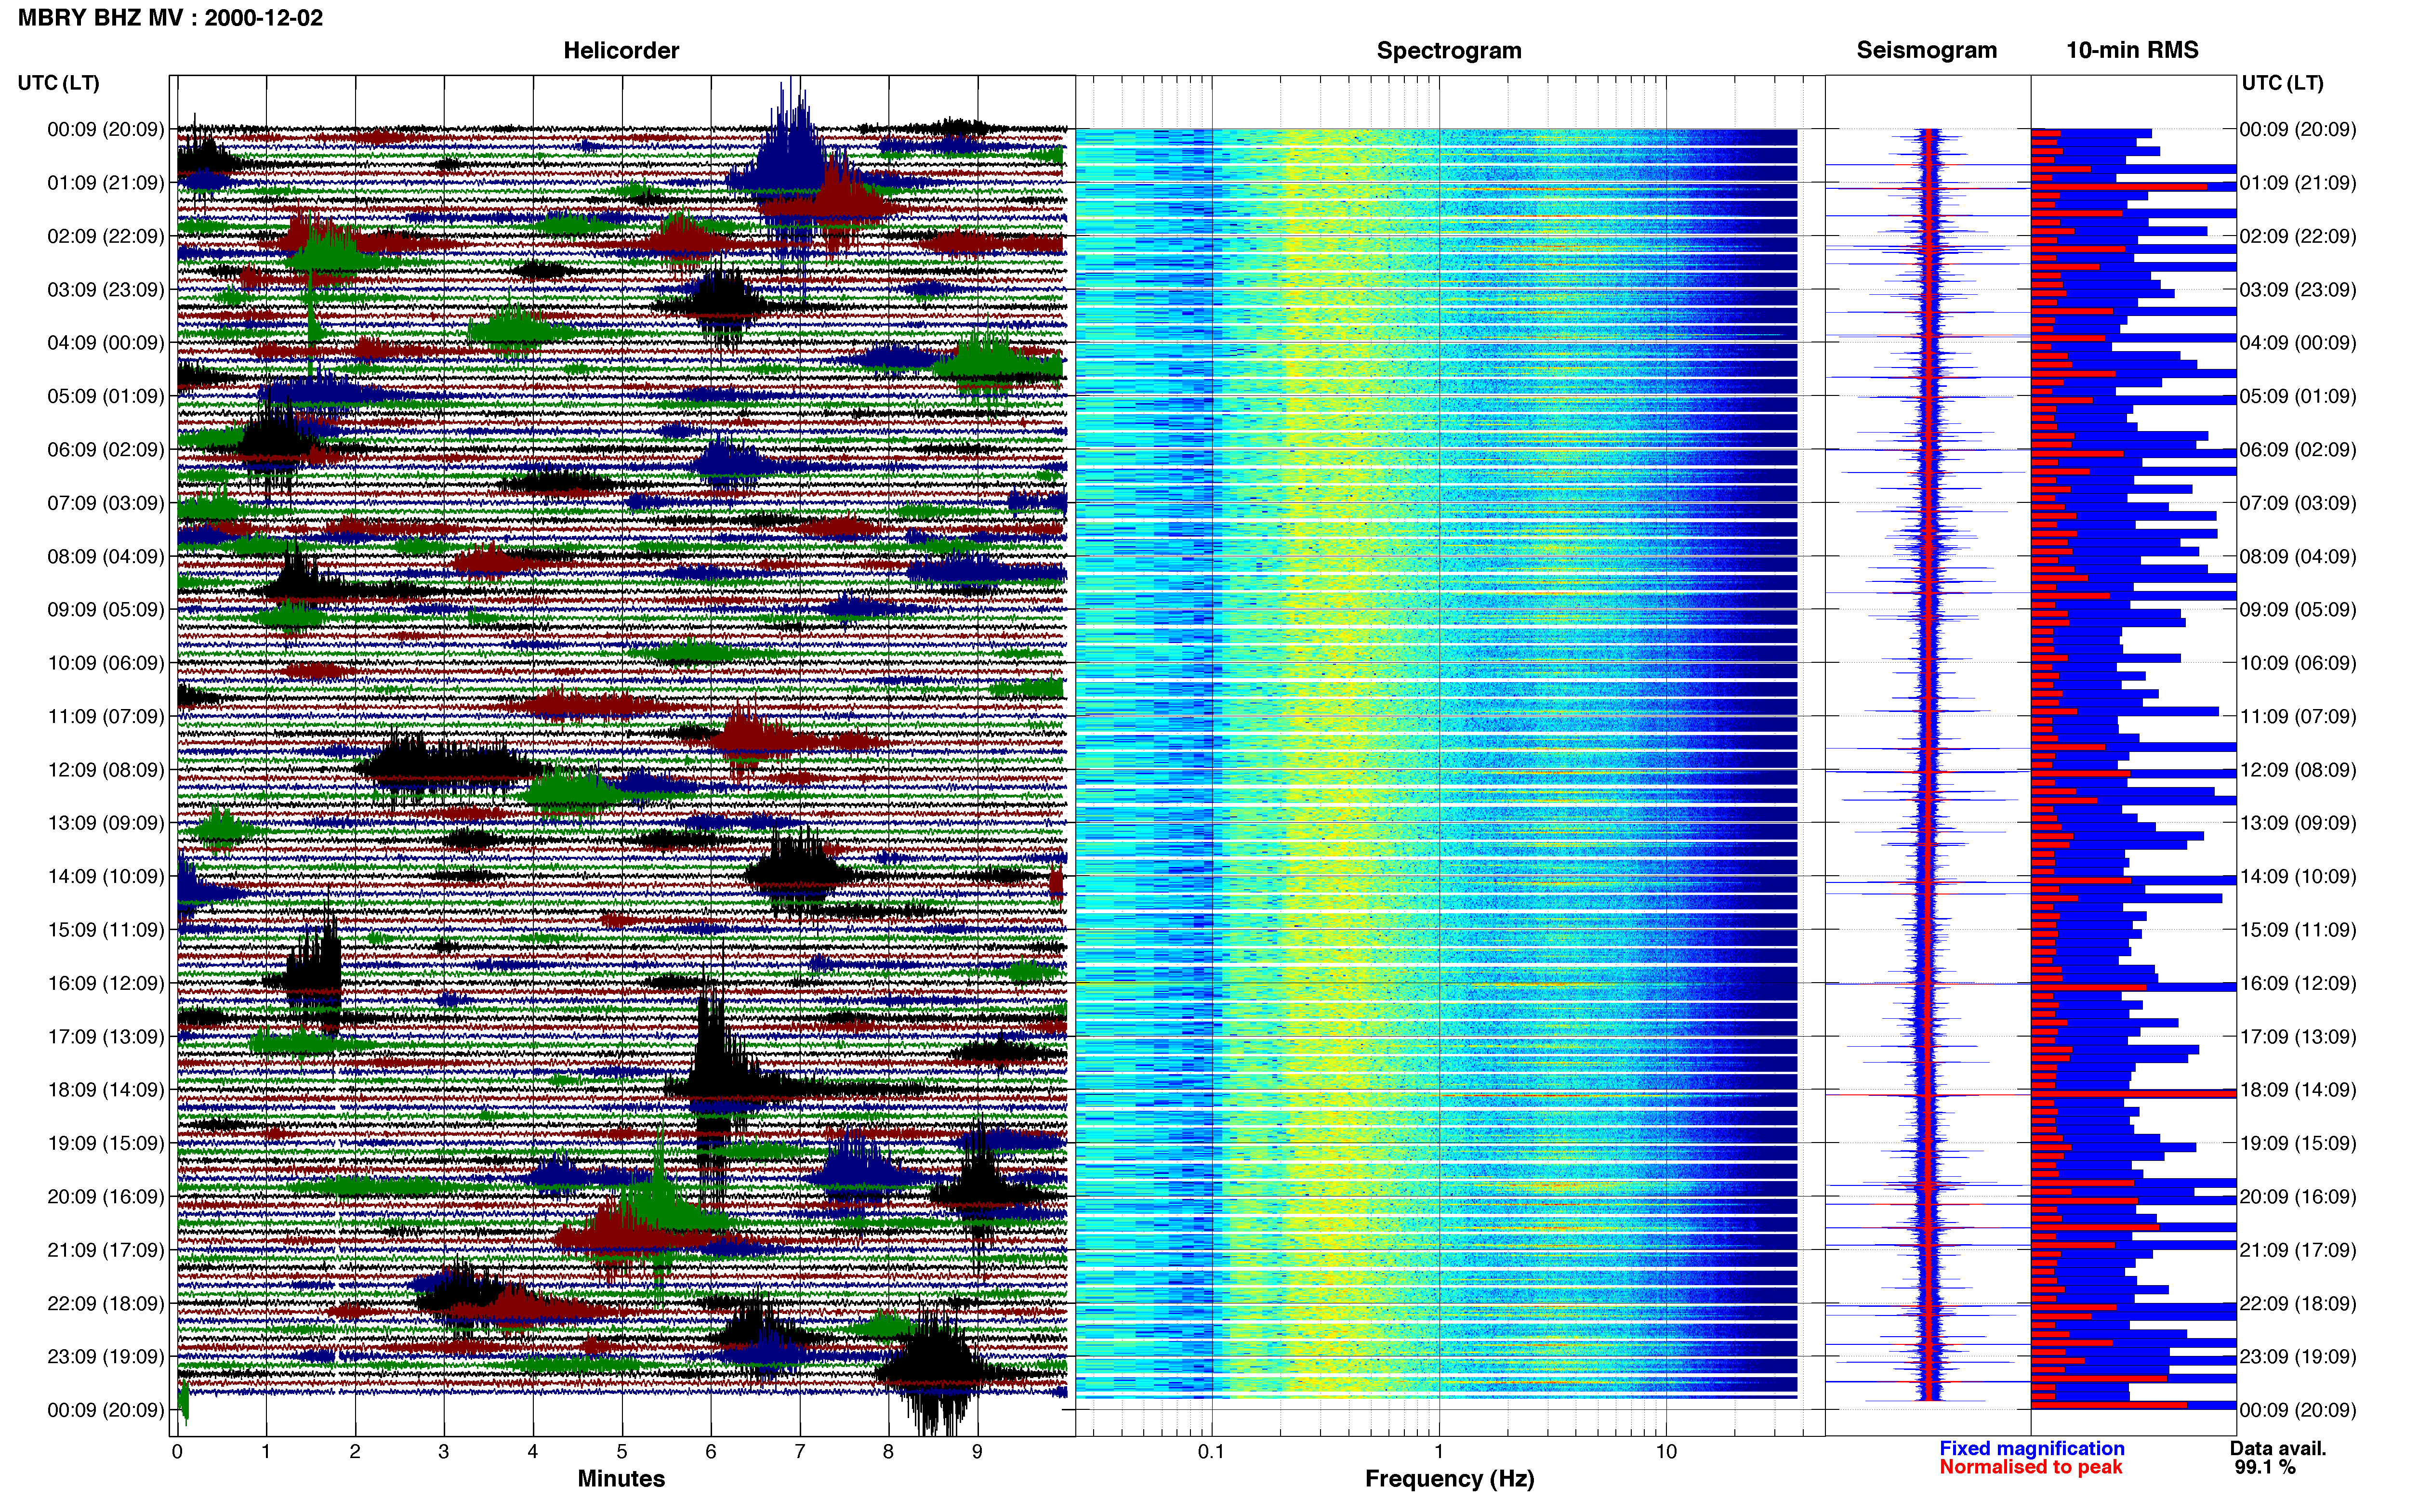Click the helicorder '3' minute tick label
Viewport: 2418px width, 1512px height.
[444, 1452]
